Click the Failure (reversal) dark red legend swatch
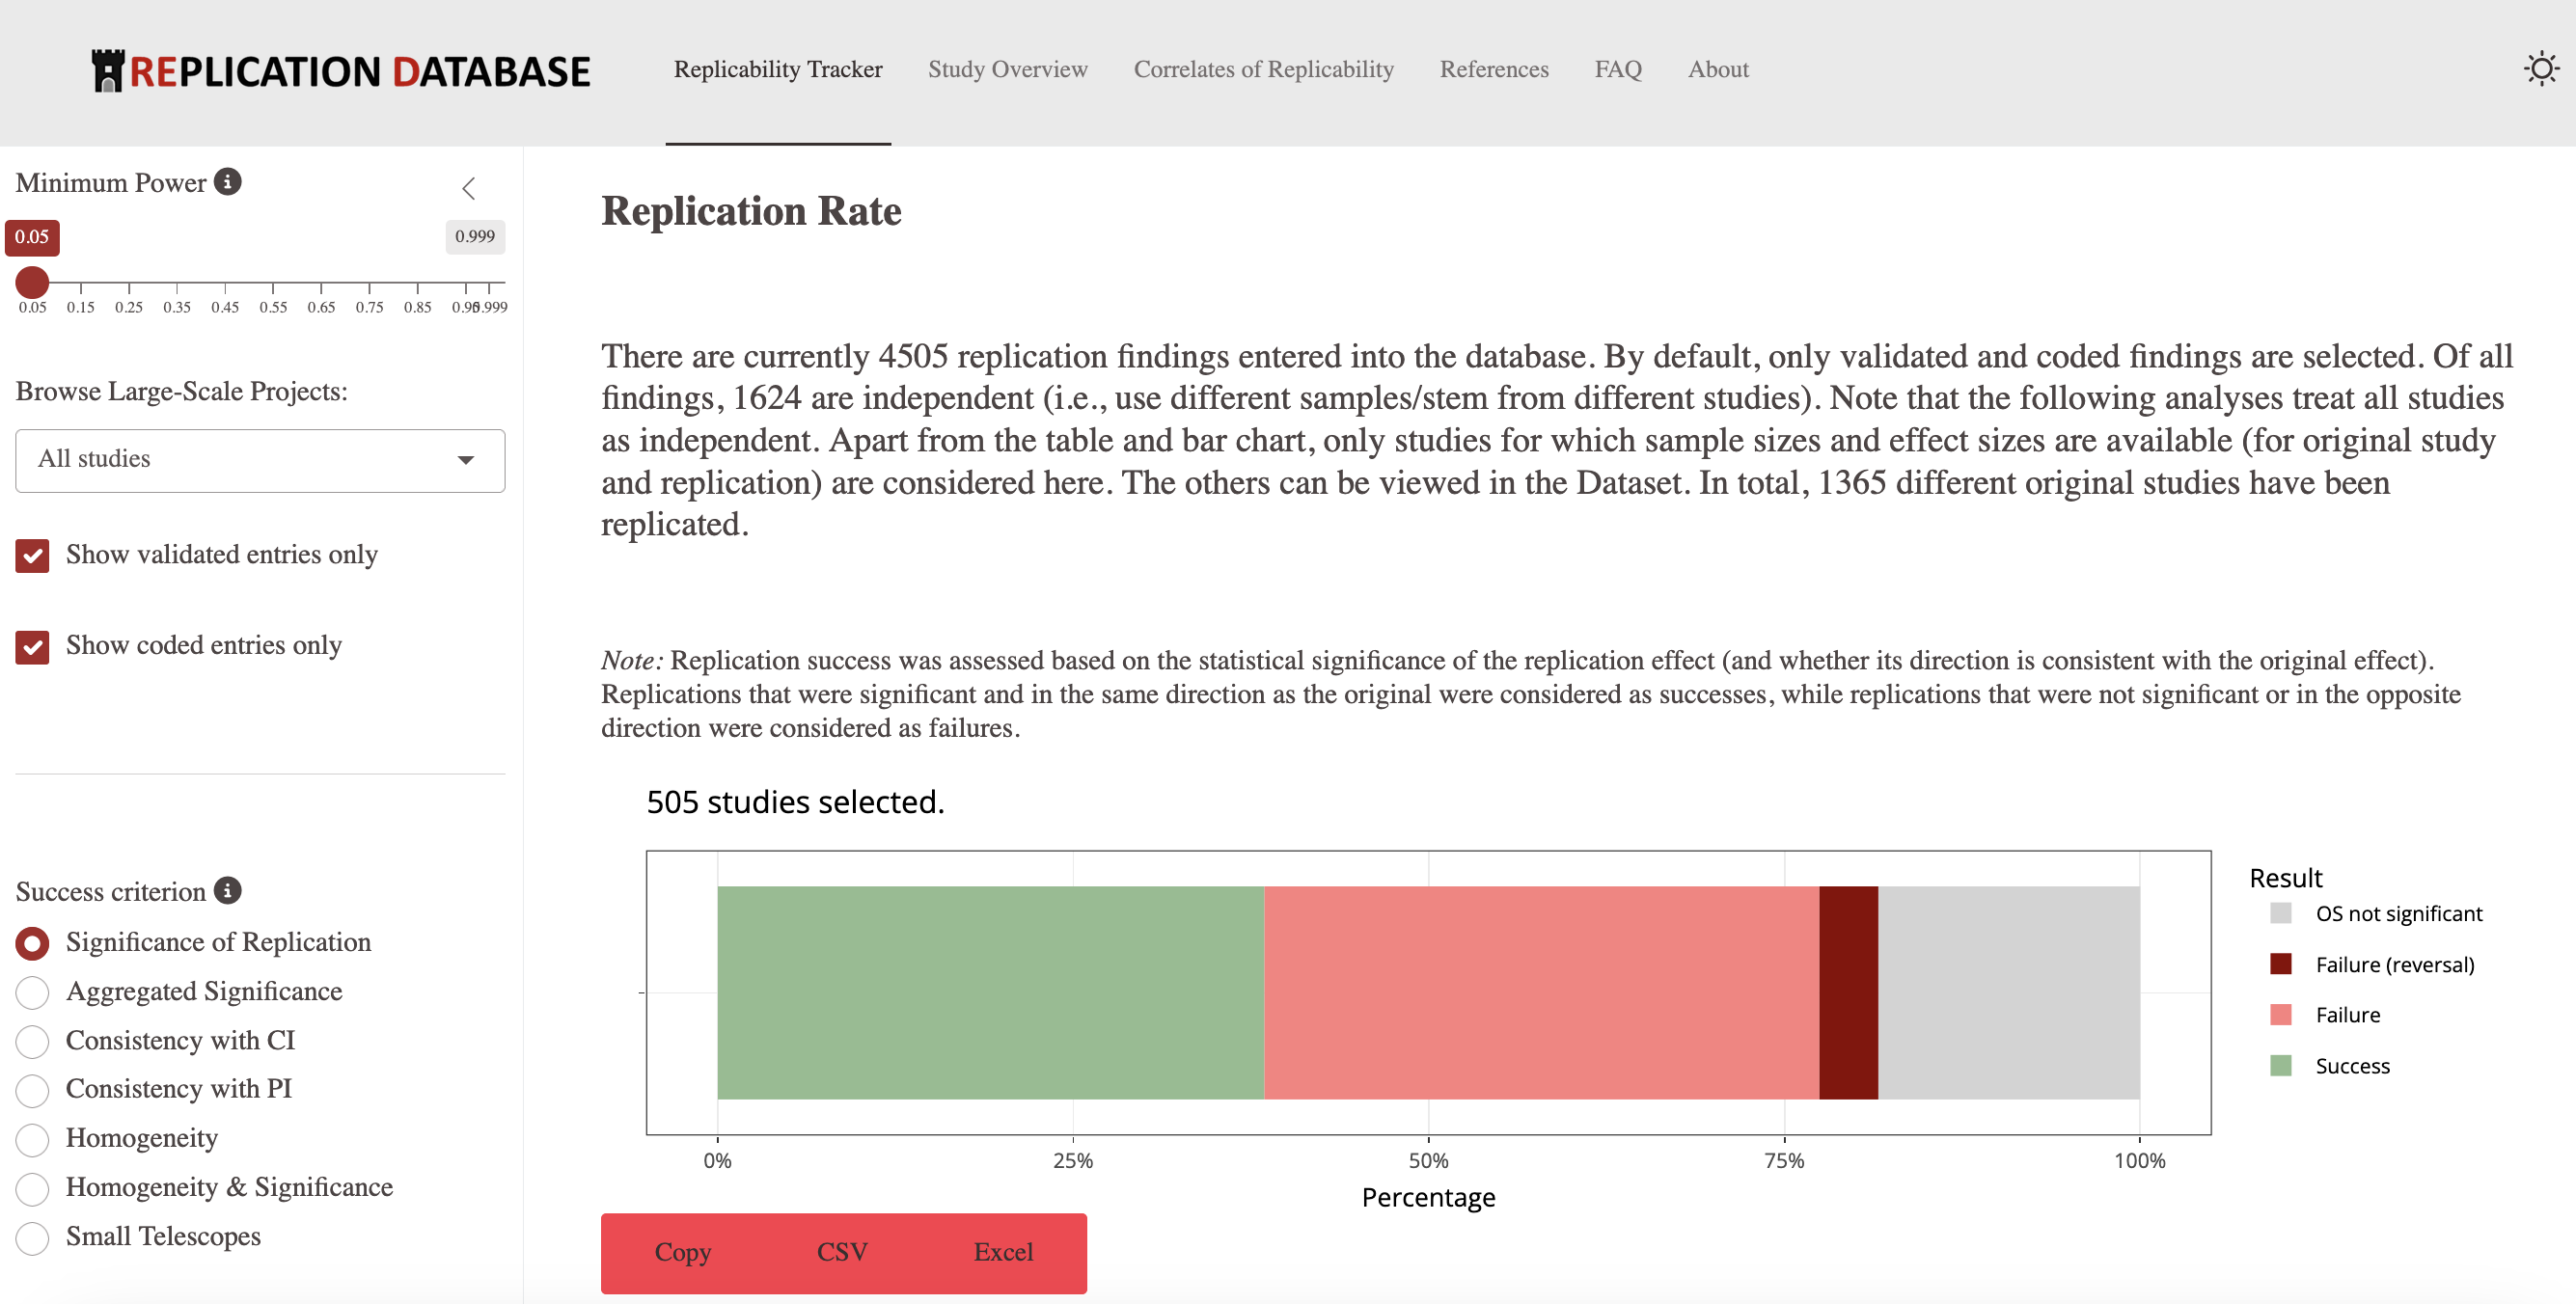Viewport: 2576px width, 1304px height. pyautogui.click(x=2281, y=964)
